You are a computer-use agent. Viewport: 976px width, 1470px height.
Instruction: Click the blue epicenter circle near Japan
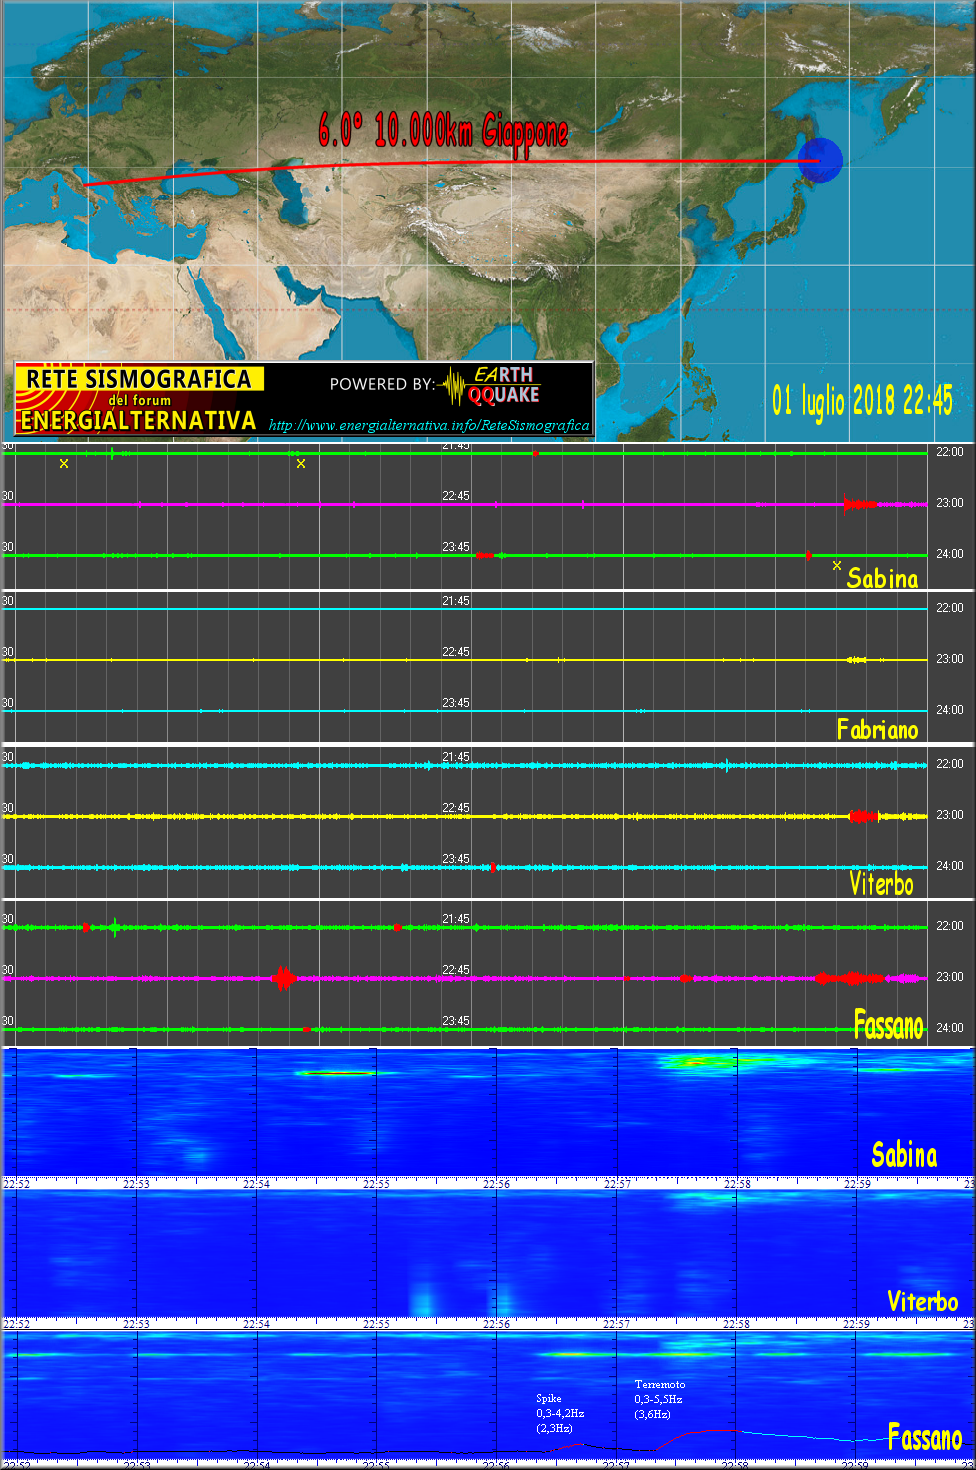point(820,160)
